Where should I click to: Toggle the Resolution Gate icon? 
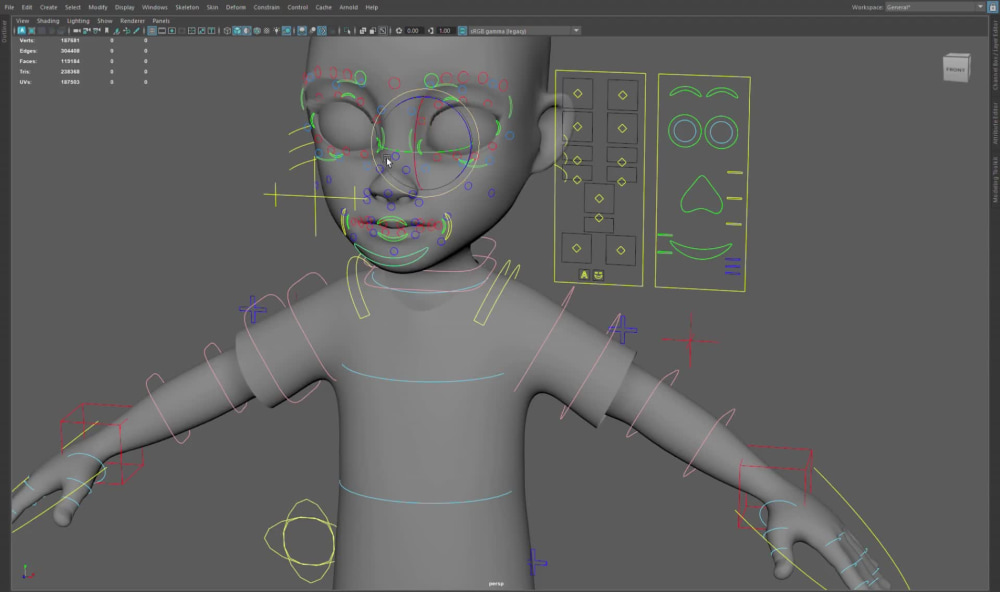(171, 31)
